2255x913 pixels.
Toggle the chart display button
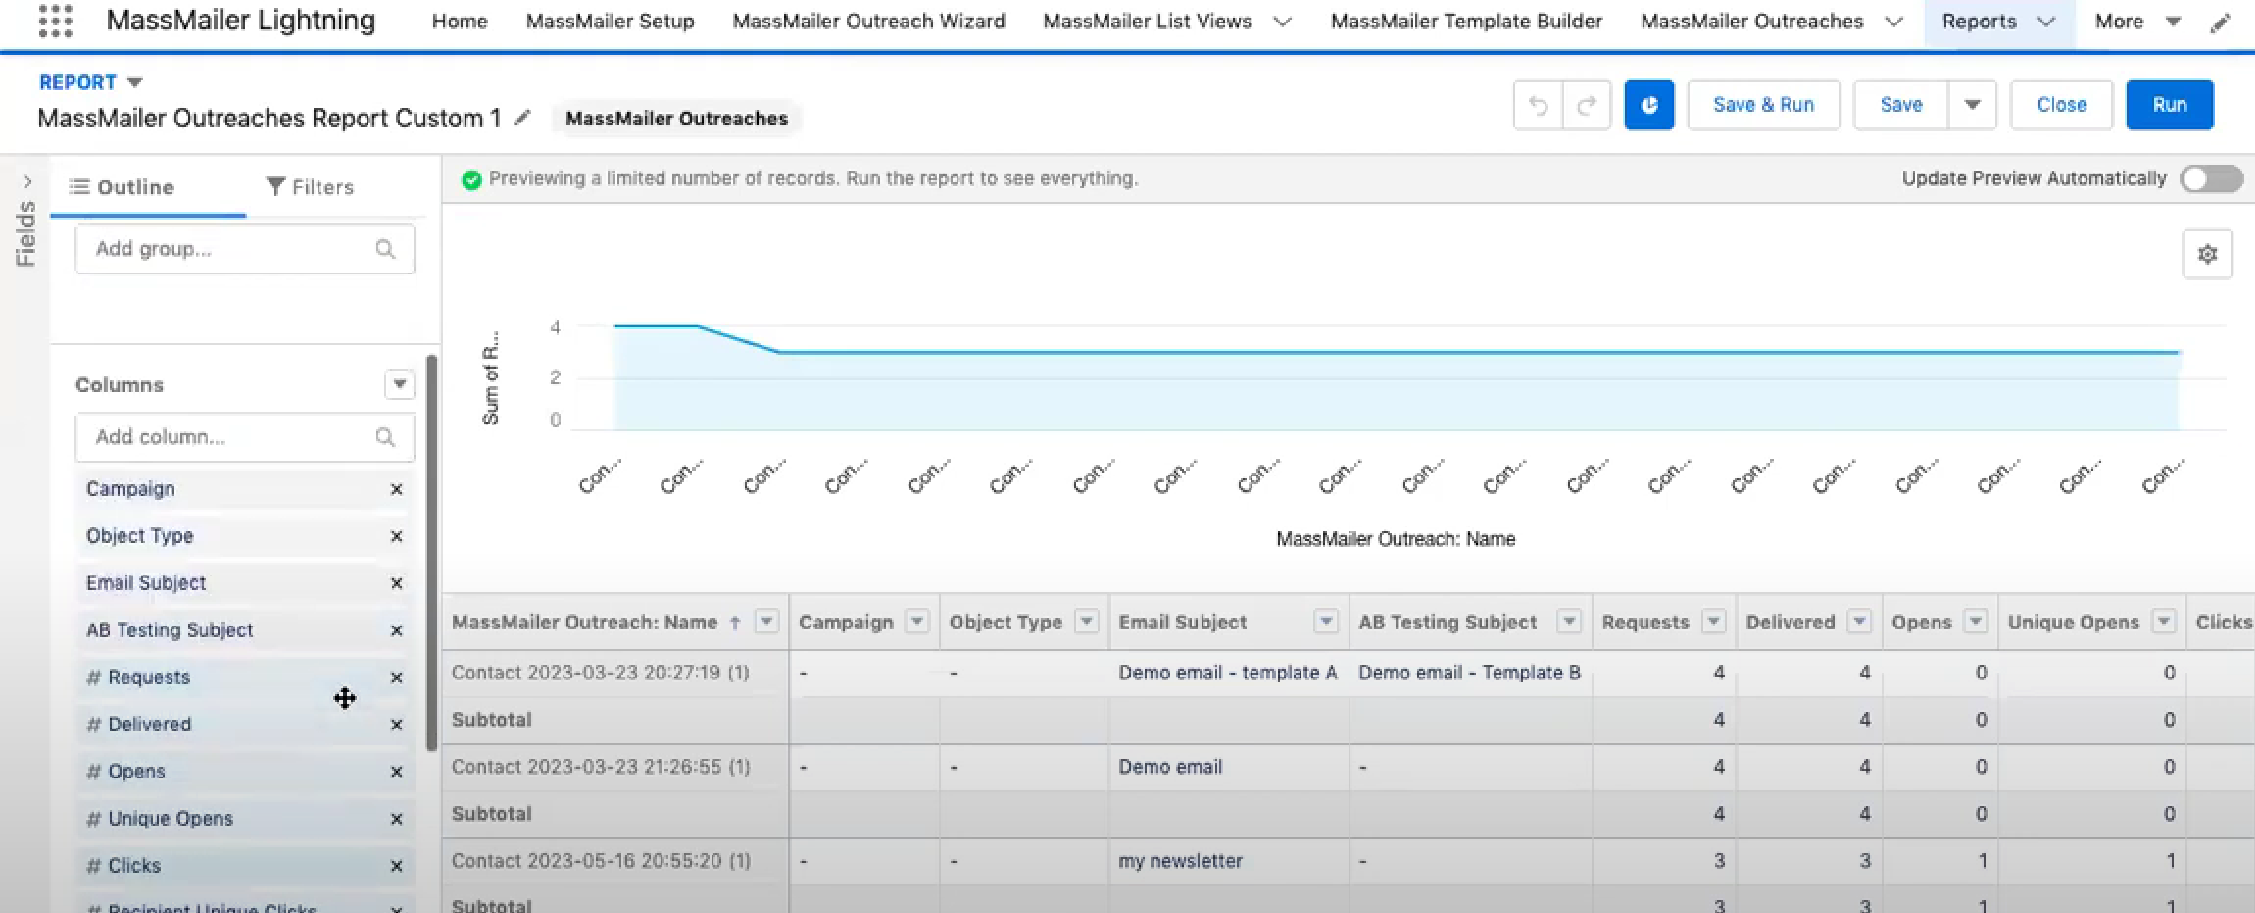(1649, 105)
